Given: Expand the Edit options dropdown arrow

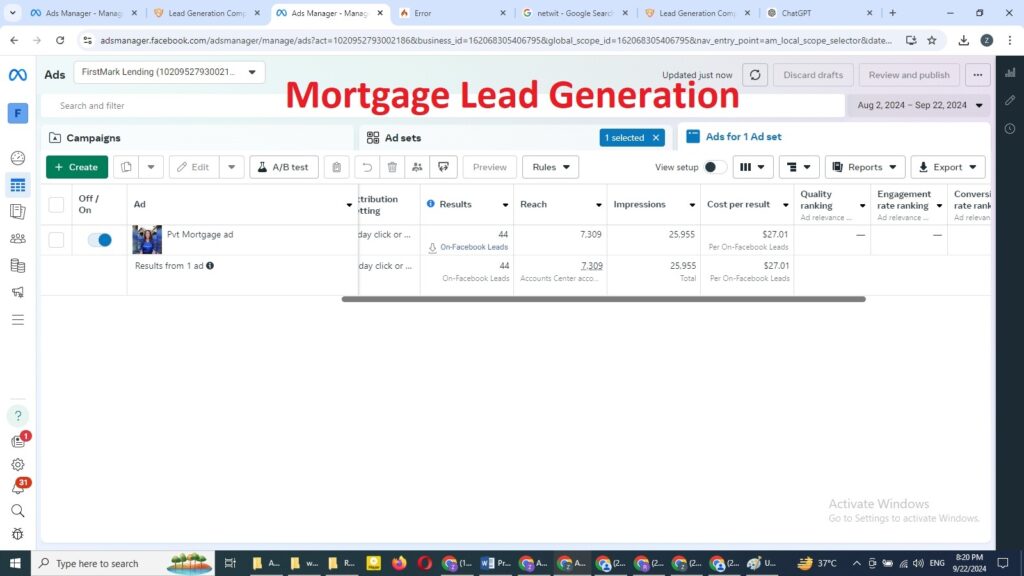Looking at the screenshot, I should 231,167.
